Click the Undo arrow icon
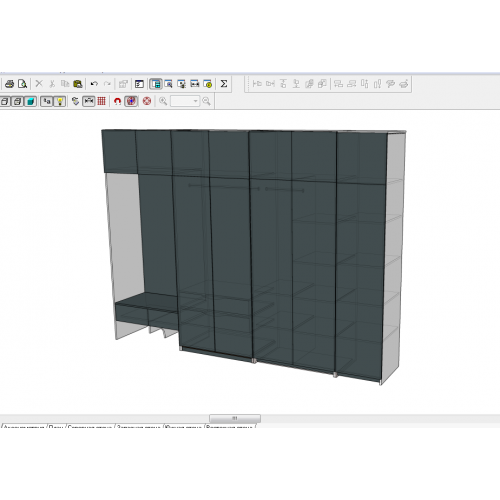 94,84
